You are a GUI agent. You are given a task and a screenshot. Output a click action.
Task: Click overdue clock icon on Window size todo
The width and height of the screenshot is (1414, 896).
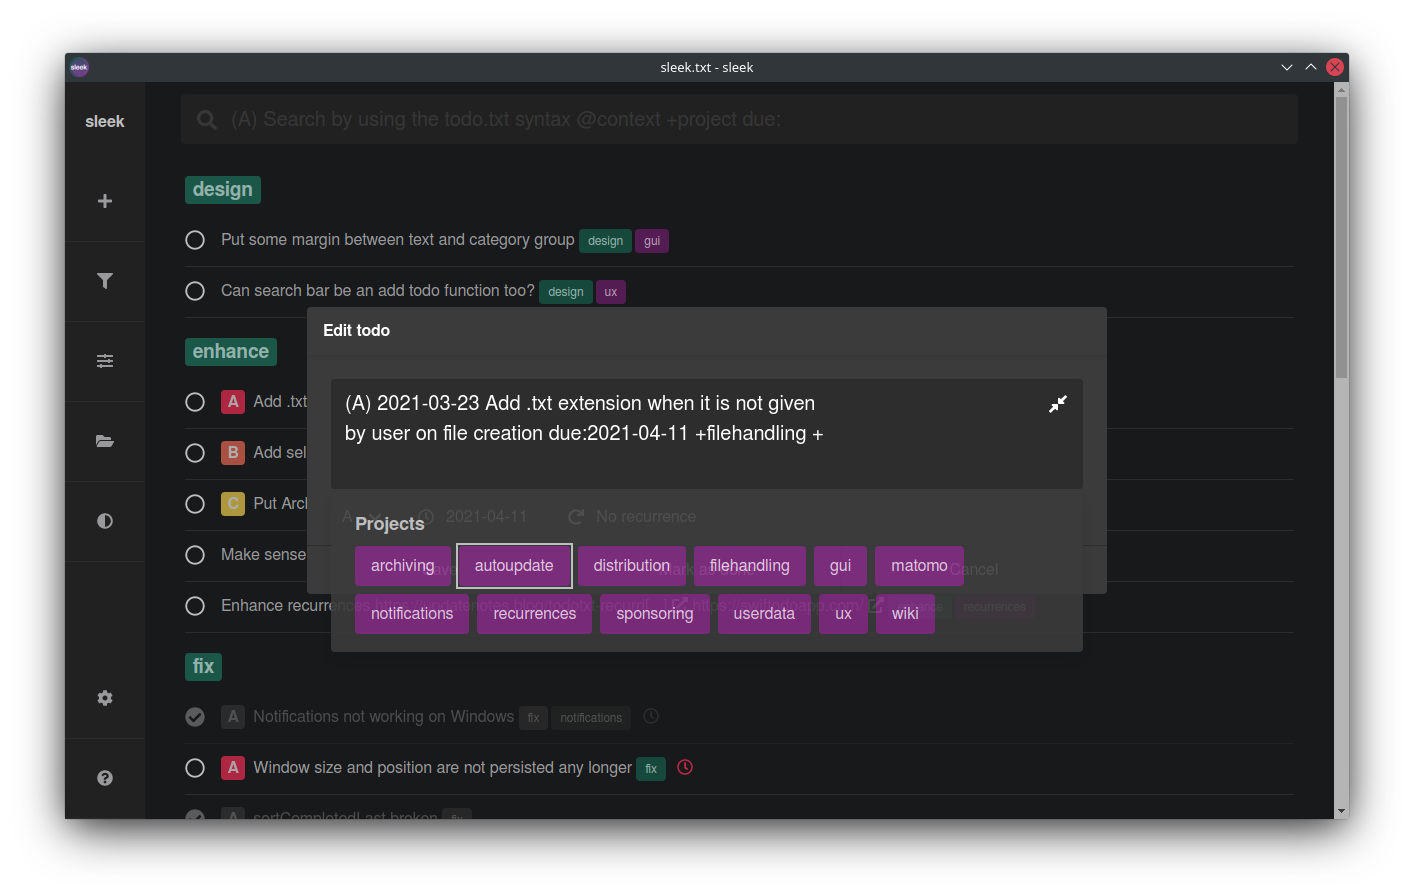point(685,767)
